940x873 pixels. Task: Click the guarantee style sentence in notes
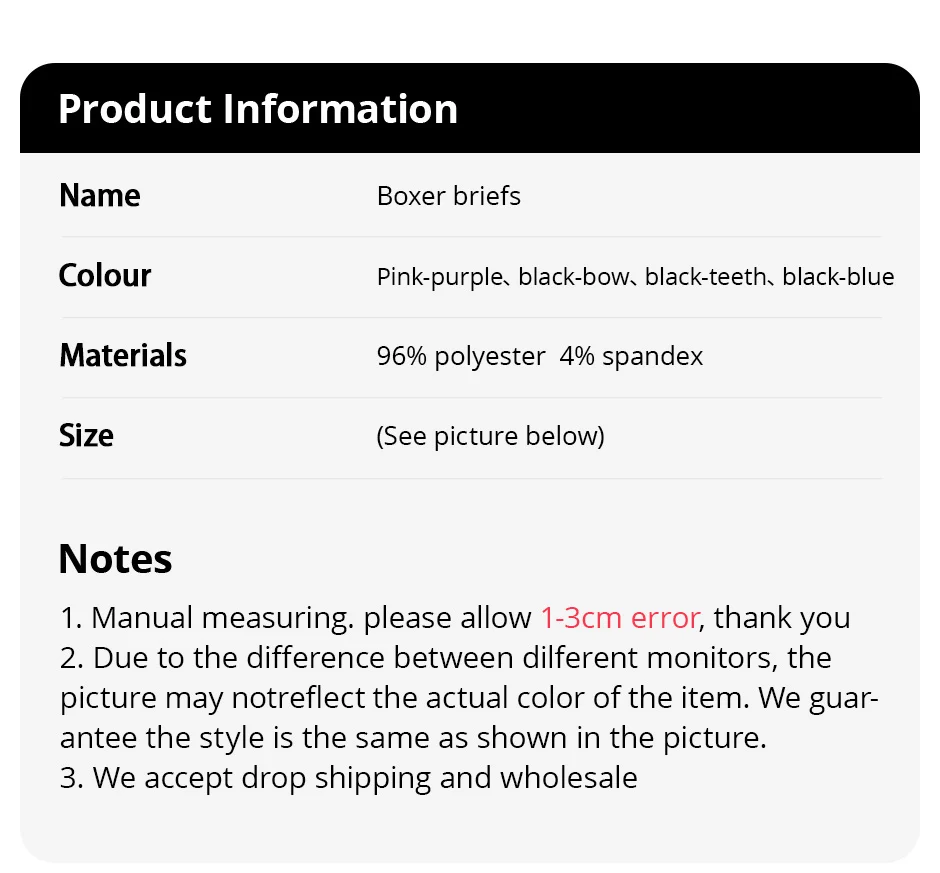(x=412, y=738)
